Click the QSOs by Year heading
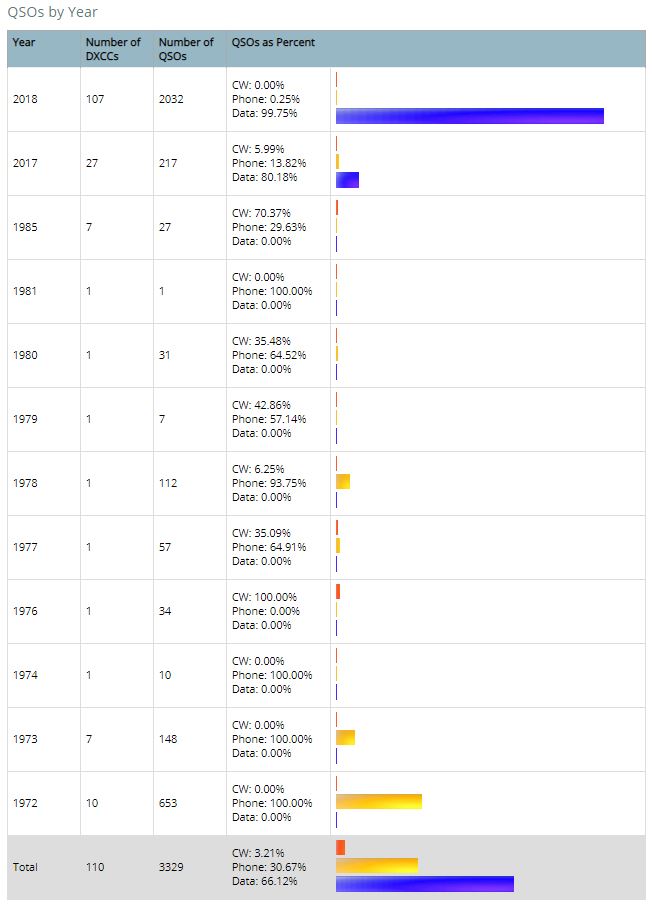 click(52, 12)
